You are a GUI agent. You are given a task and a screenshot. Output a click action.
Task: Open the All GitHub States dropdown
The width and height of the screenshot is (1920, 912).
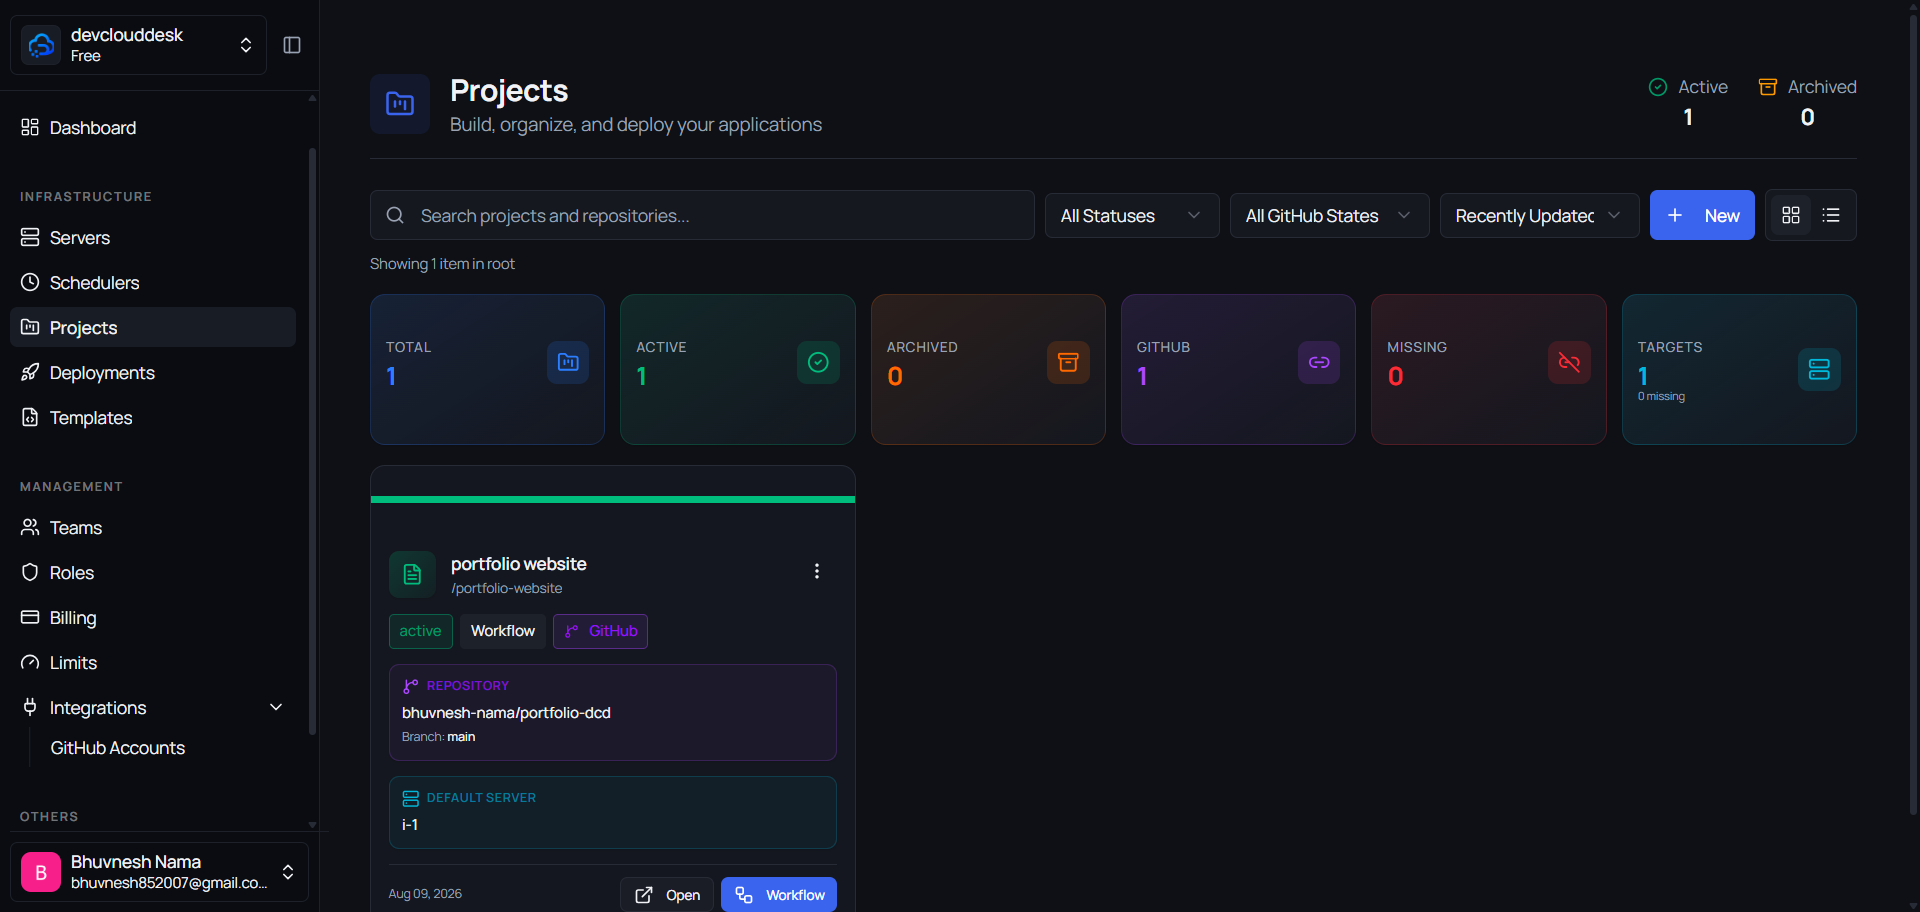pos(1329,216)
